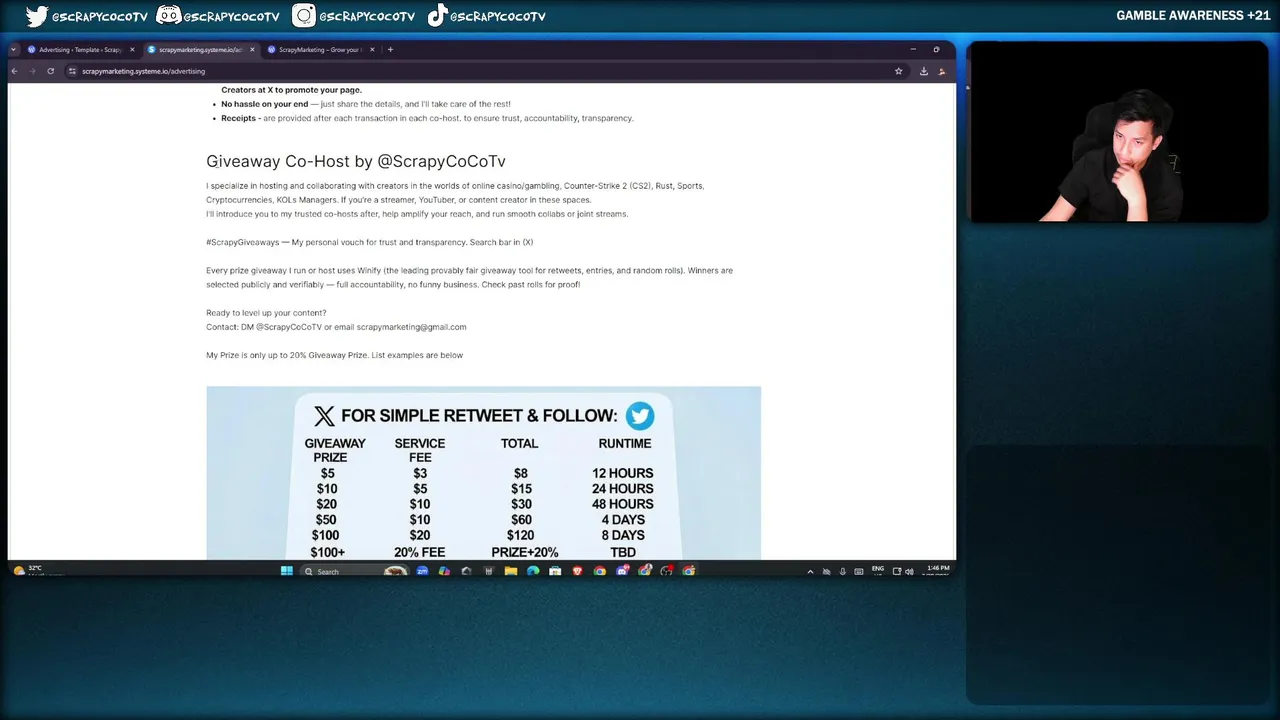Bookmark this page with the star icon

coord(899,71)
